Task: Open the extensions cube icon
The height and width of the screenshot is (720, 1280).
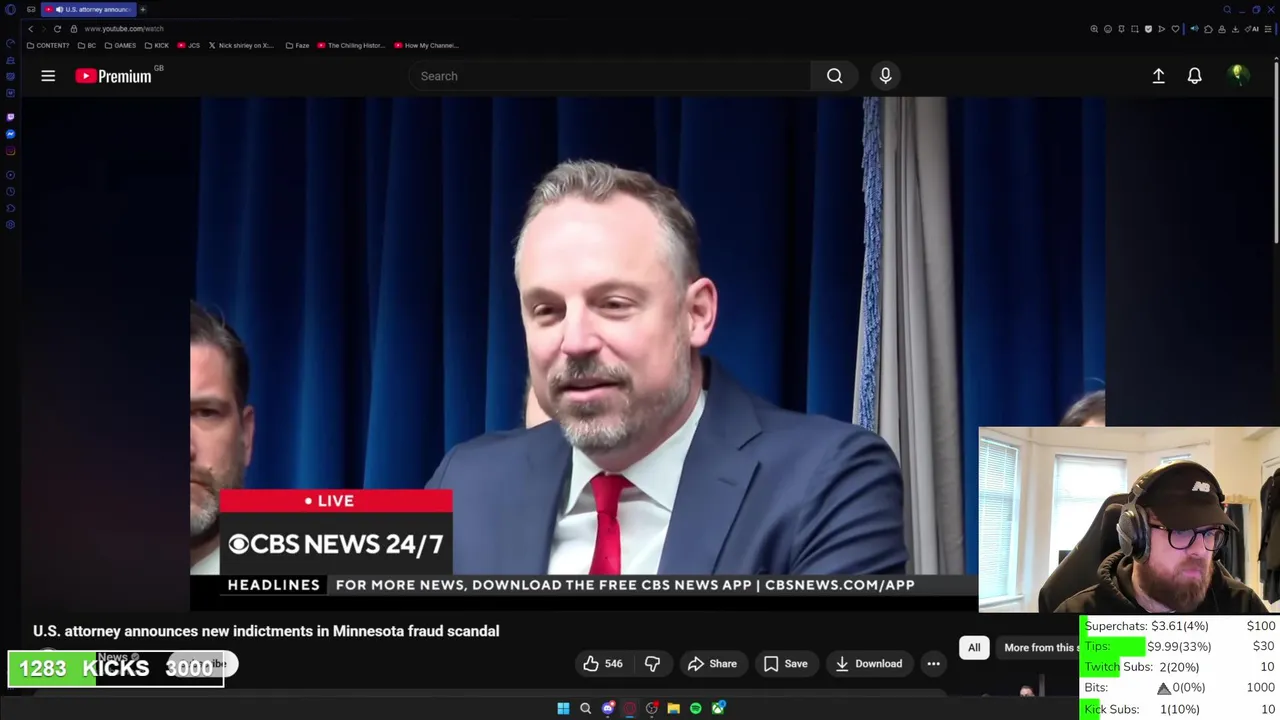Action: pos(1208,29)
